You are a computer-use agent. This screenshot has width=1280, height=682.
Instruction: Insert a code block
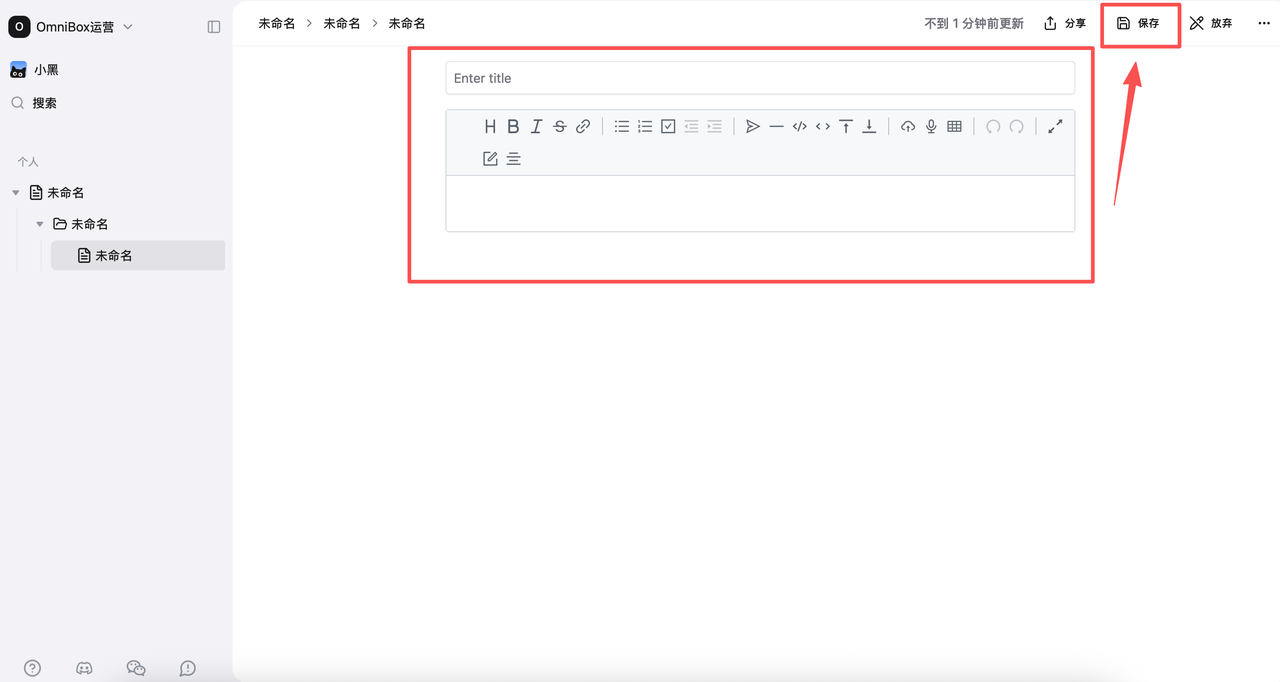click(799, 126)
